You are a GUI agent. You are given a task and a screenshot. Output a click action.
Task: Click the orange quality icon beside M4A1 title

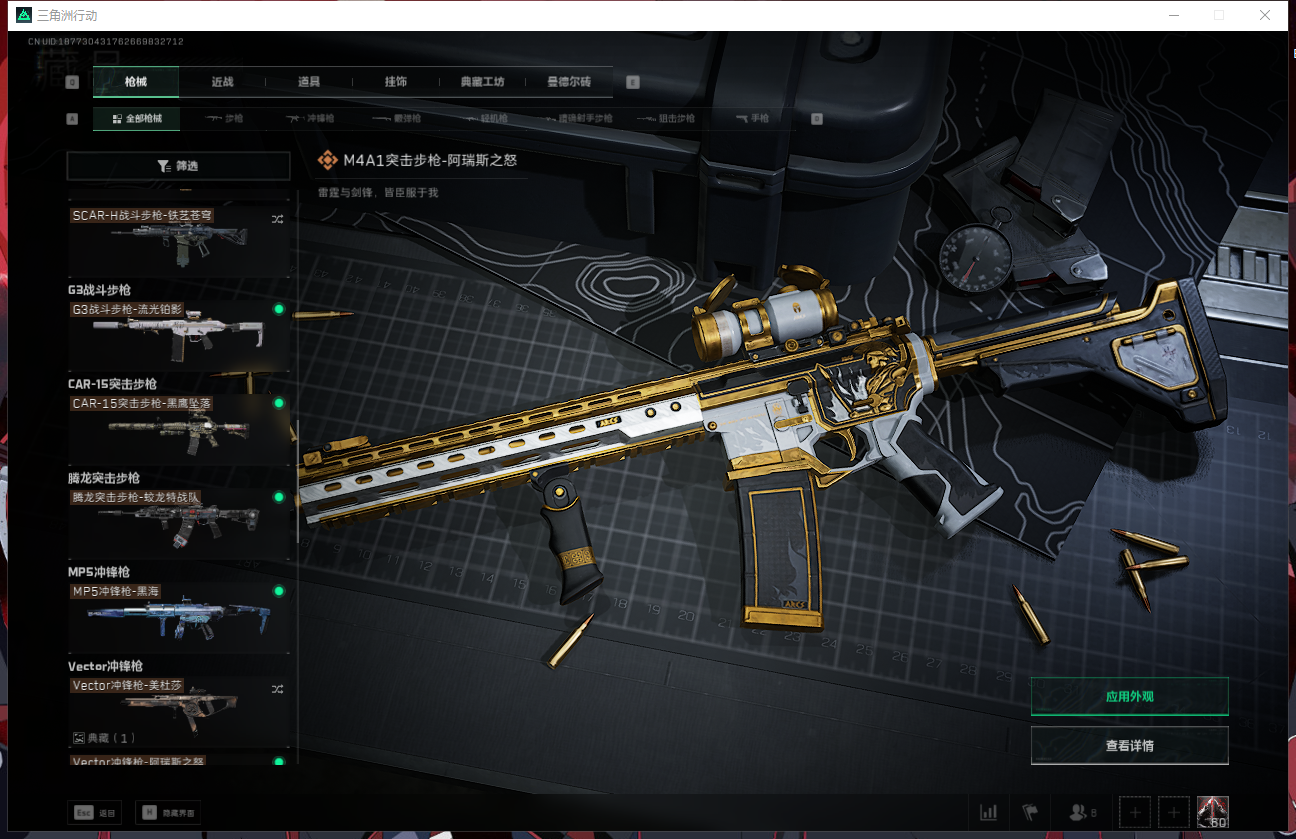point(327,160)
